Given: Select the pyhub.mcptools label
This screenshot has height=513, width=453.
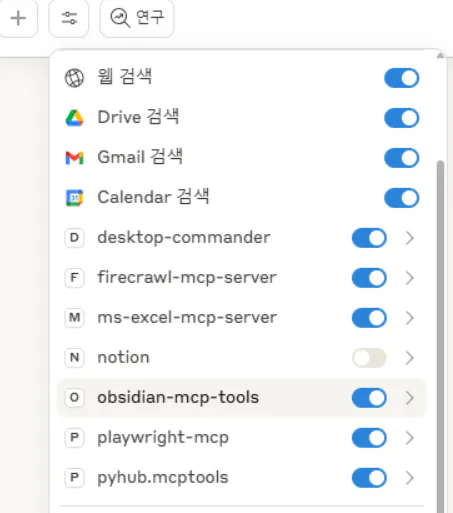Looking at the screenshot, I should [163, 478].
